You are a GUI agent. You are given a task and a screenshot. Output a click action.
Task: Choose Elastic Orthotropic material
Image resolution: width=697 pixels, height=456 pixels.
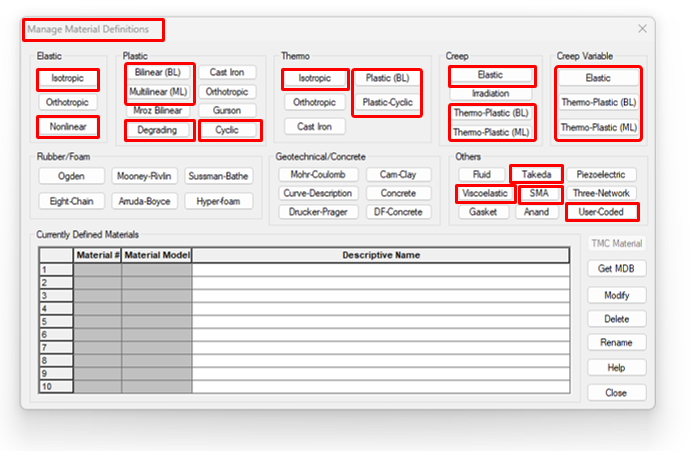click(x=68, y=103)
